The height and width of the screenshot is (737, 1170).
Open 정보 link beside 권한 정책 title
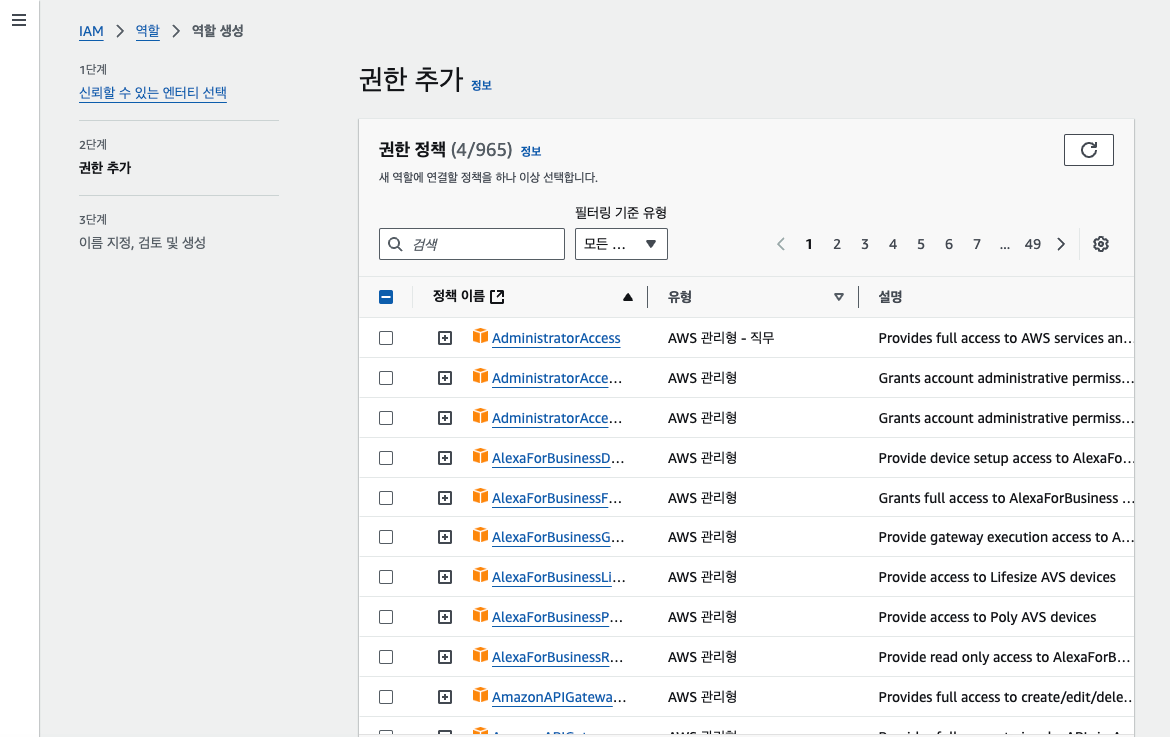coord(531,151)
